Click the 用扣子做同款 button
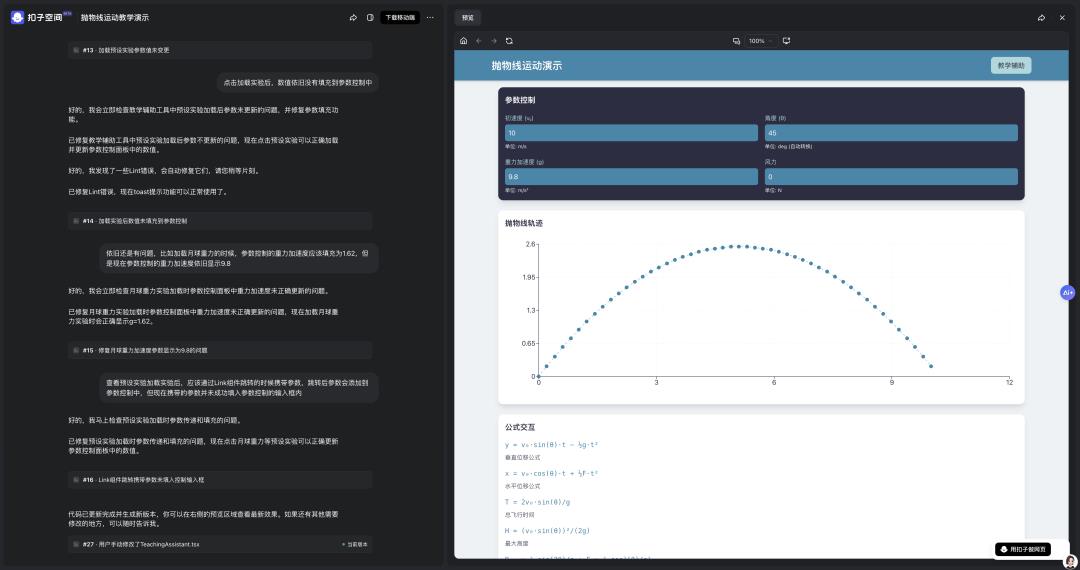This screenshot has width=1080, height=570. (x=1025, y=549)
